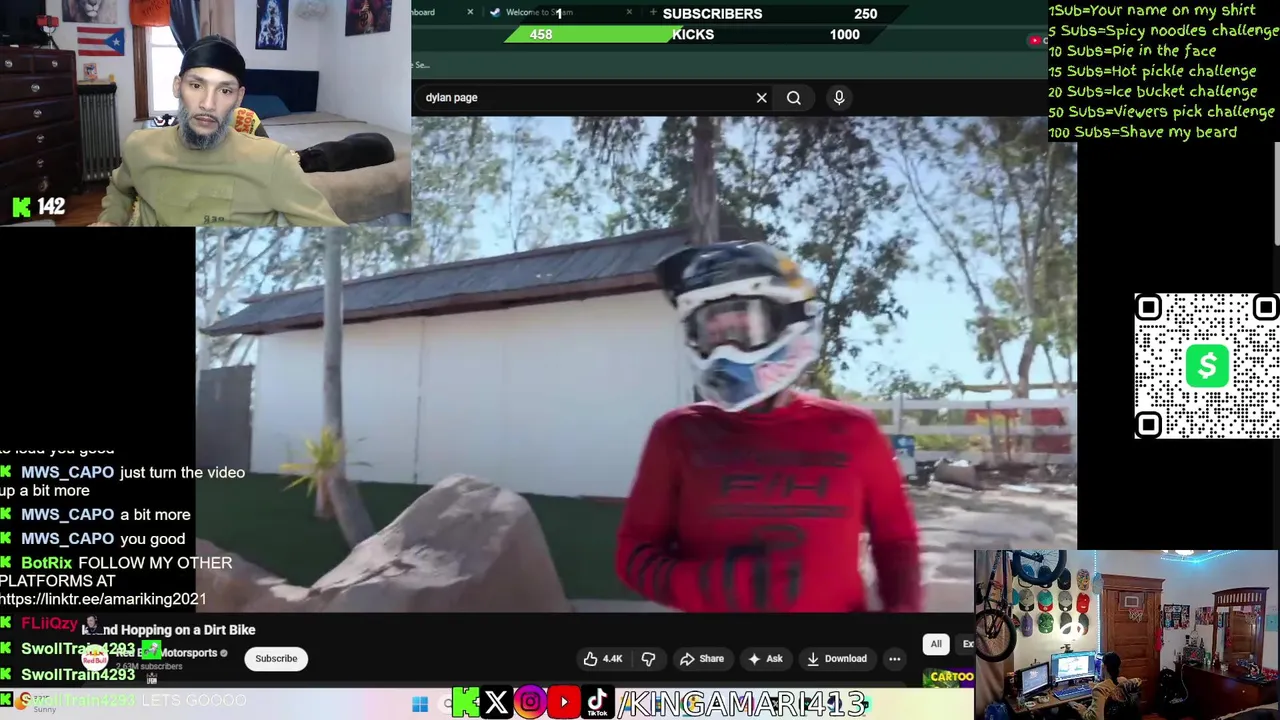Open more actions three-dot menu

[x=895, y=659]
